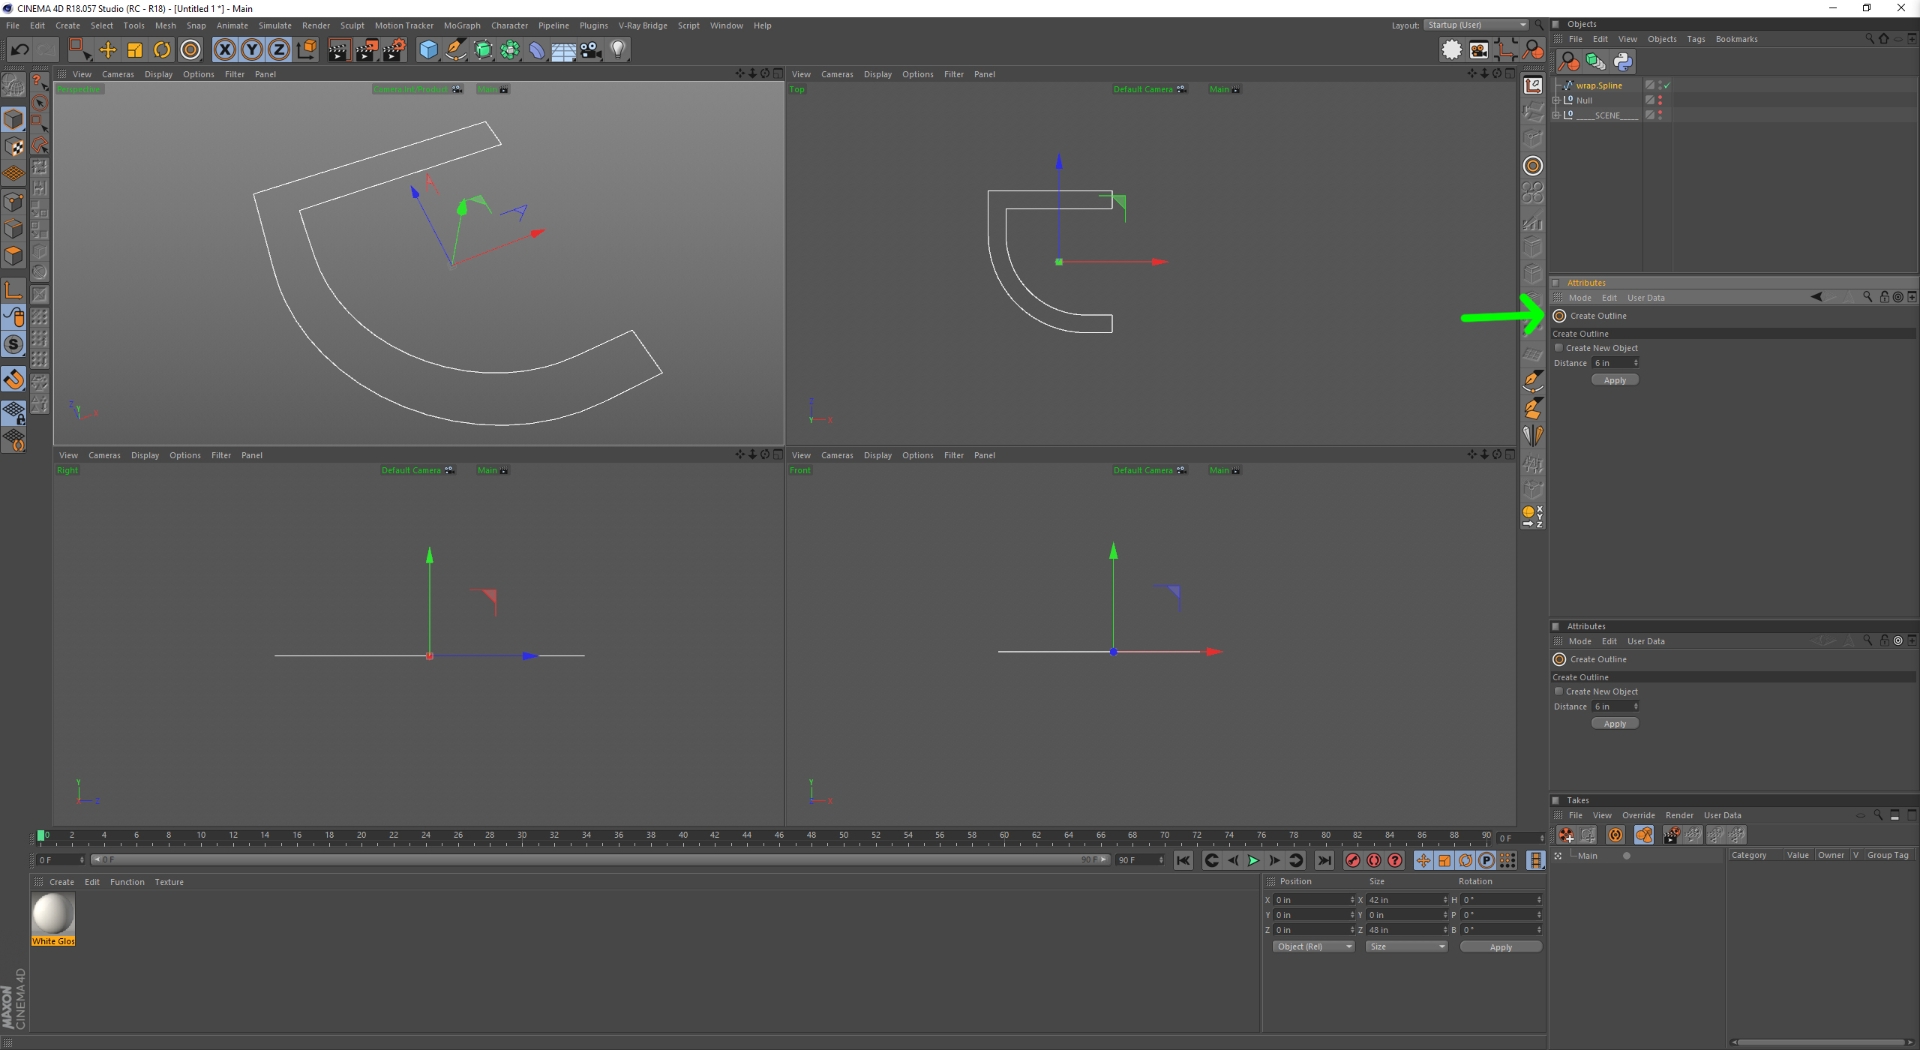Click frame 30 on the timeline ruler
Screen dimensions: 1920x1050
pyautogui.click(x=522, y=836)
